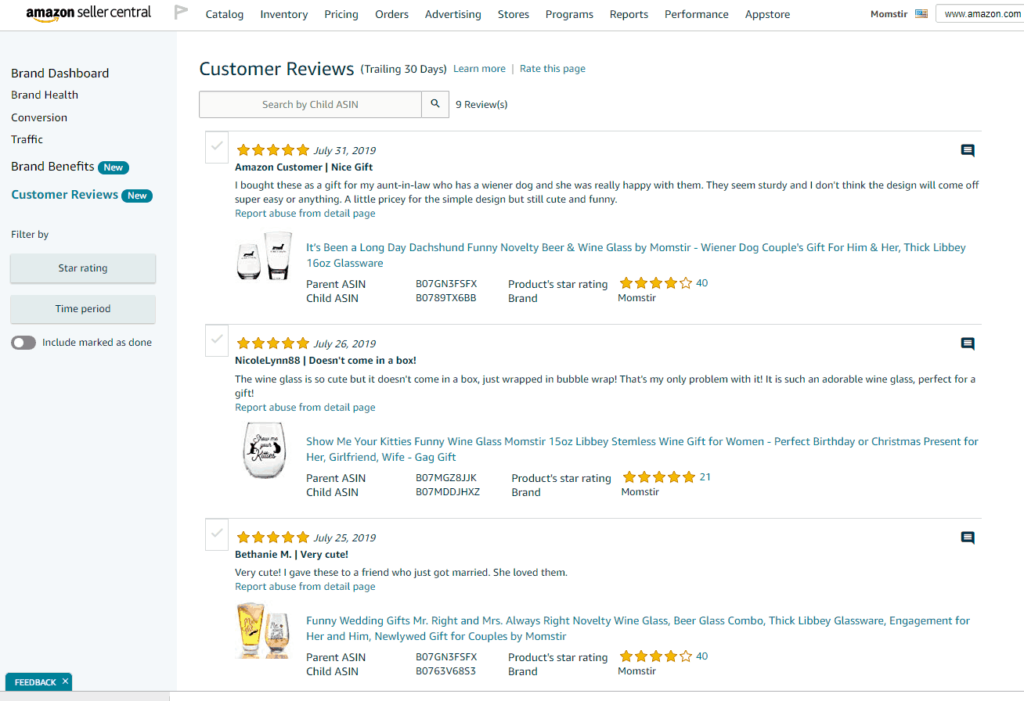Open the Time period filter
The height and width of the screenshot is (701, 1024).
point(82,309)
